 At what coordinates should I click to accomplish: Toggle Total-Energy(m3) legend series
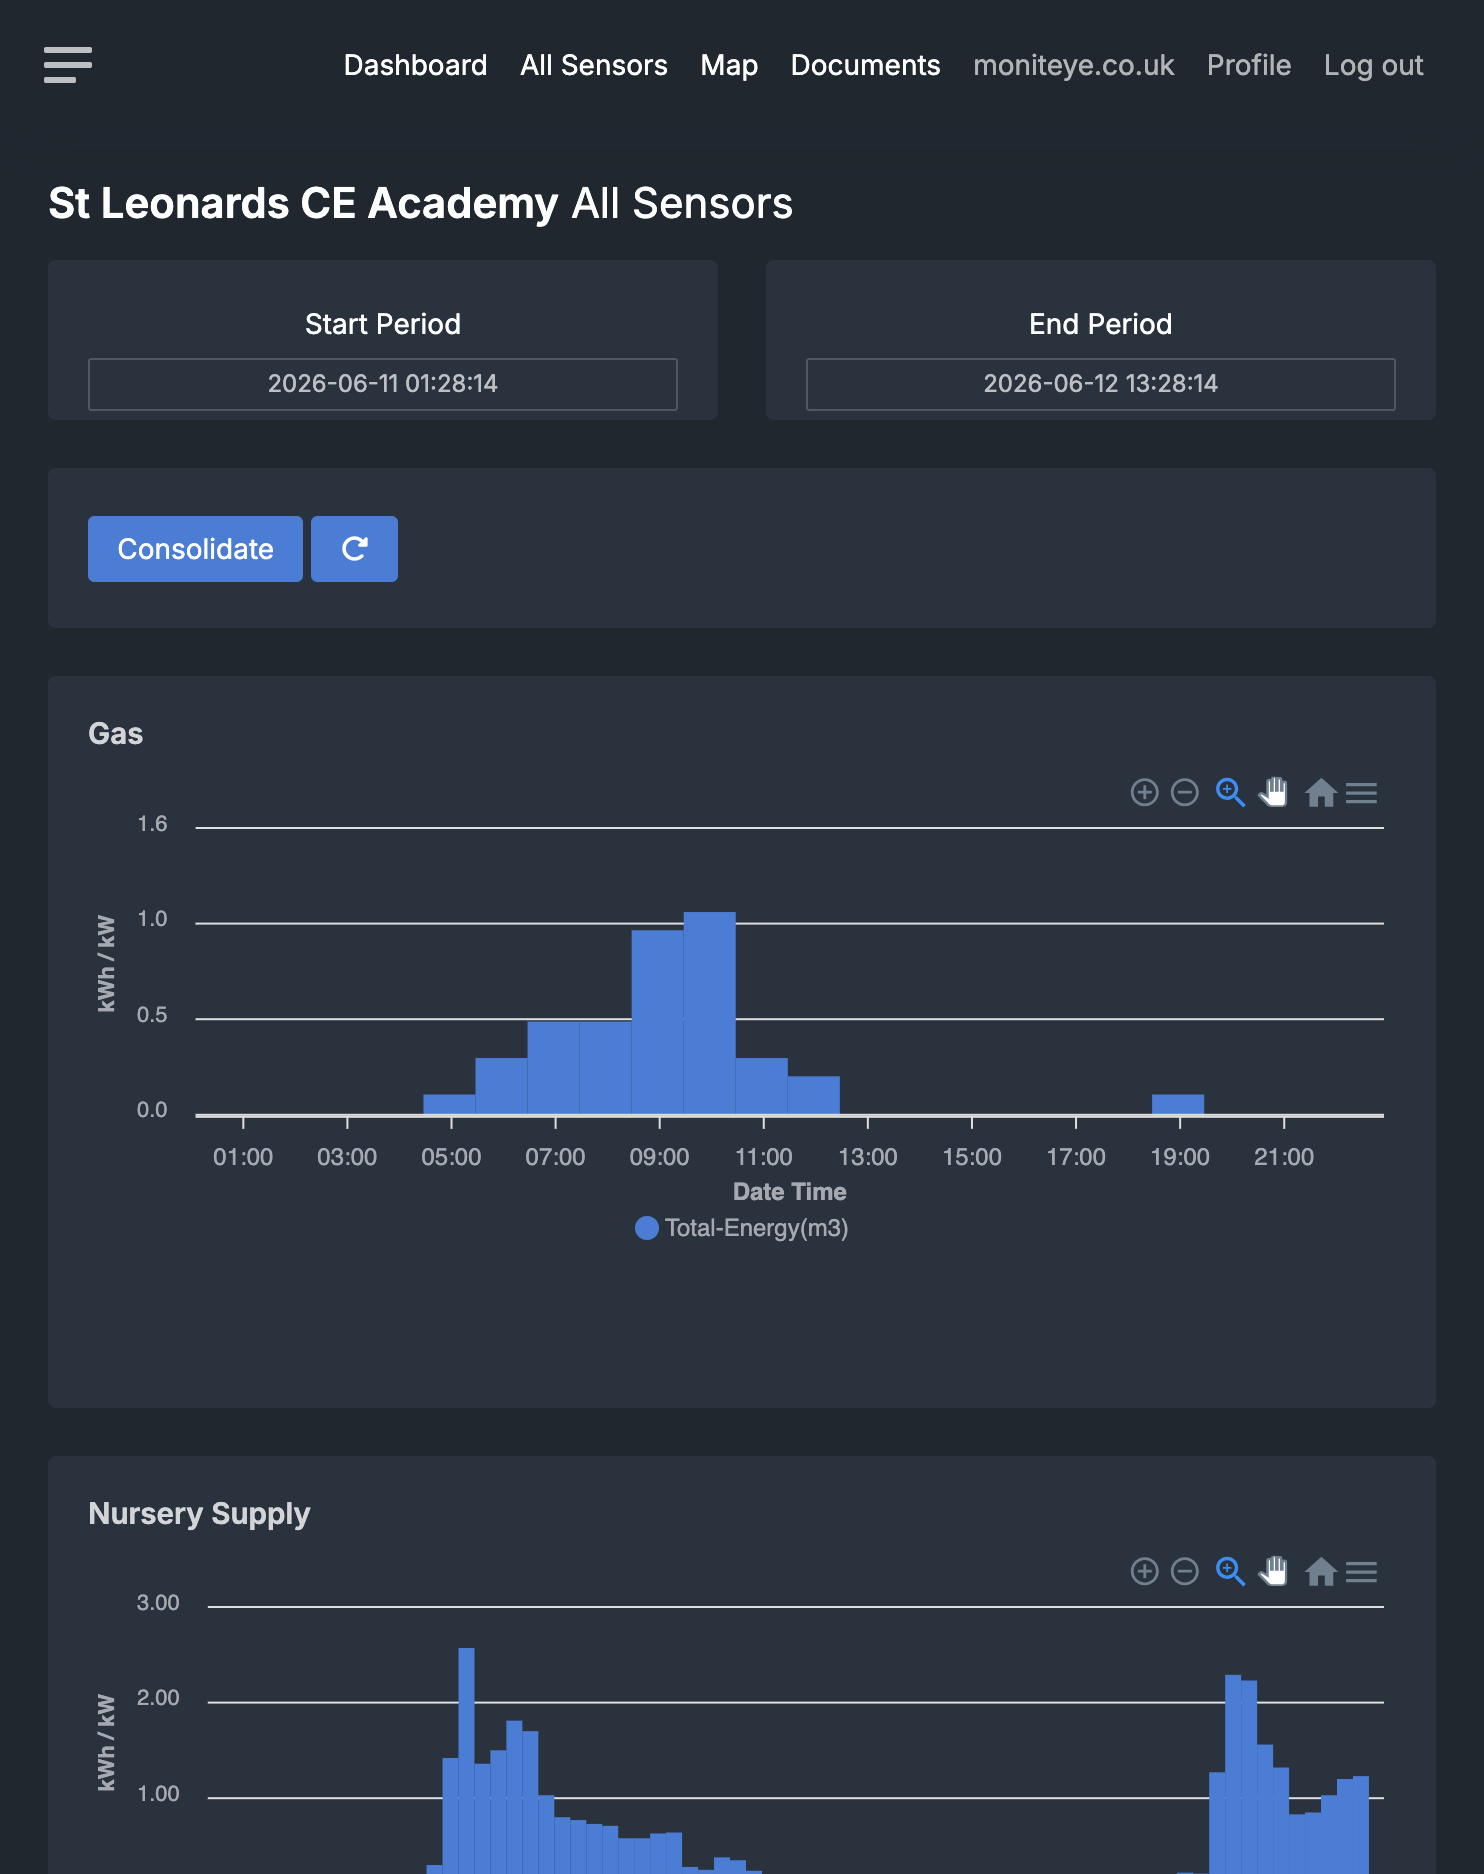pos(742,1228)
